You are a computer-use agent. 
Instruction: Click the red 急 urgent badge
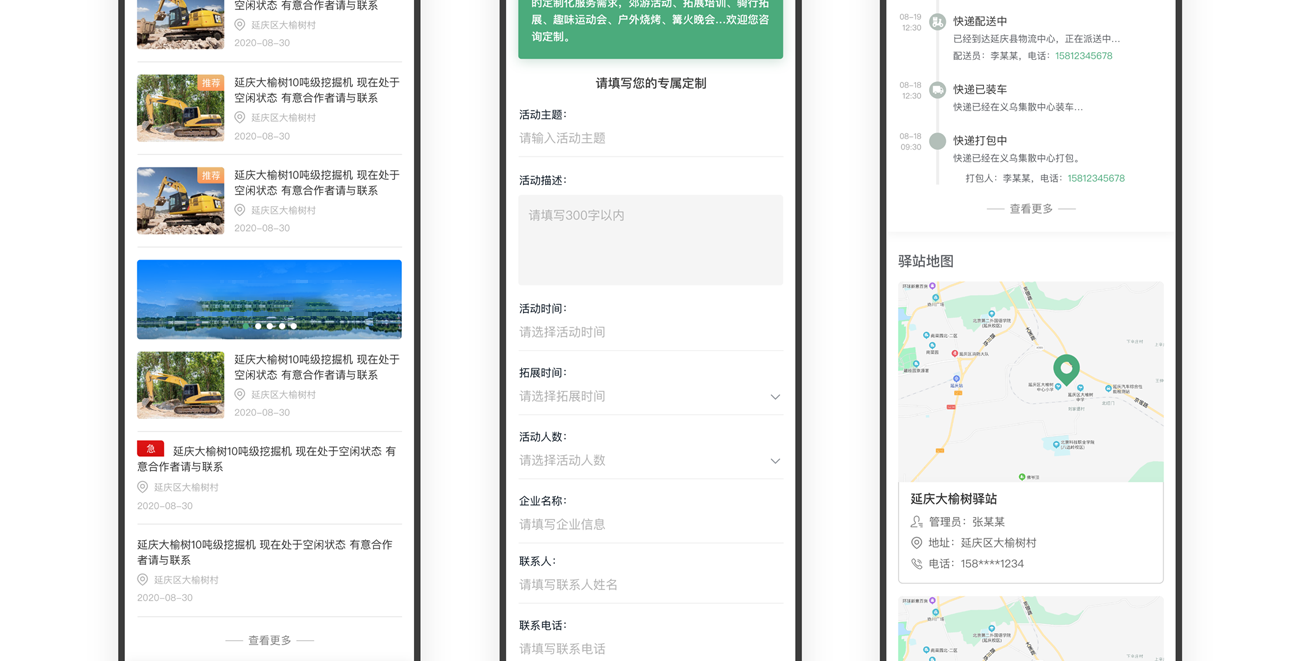click(150, 449)
